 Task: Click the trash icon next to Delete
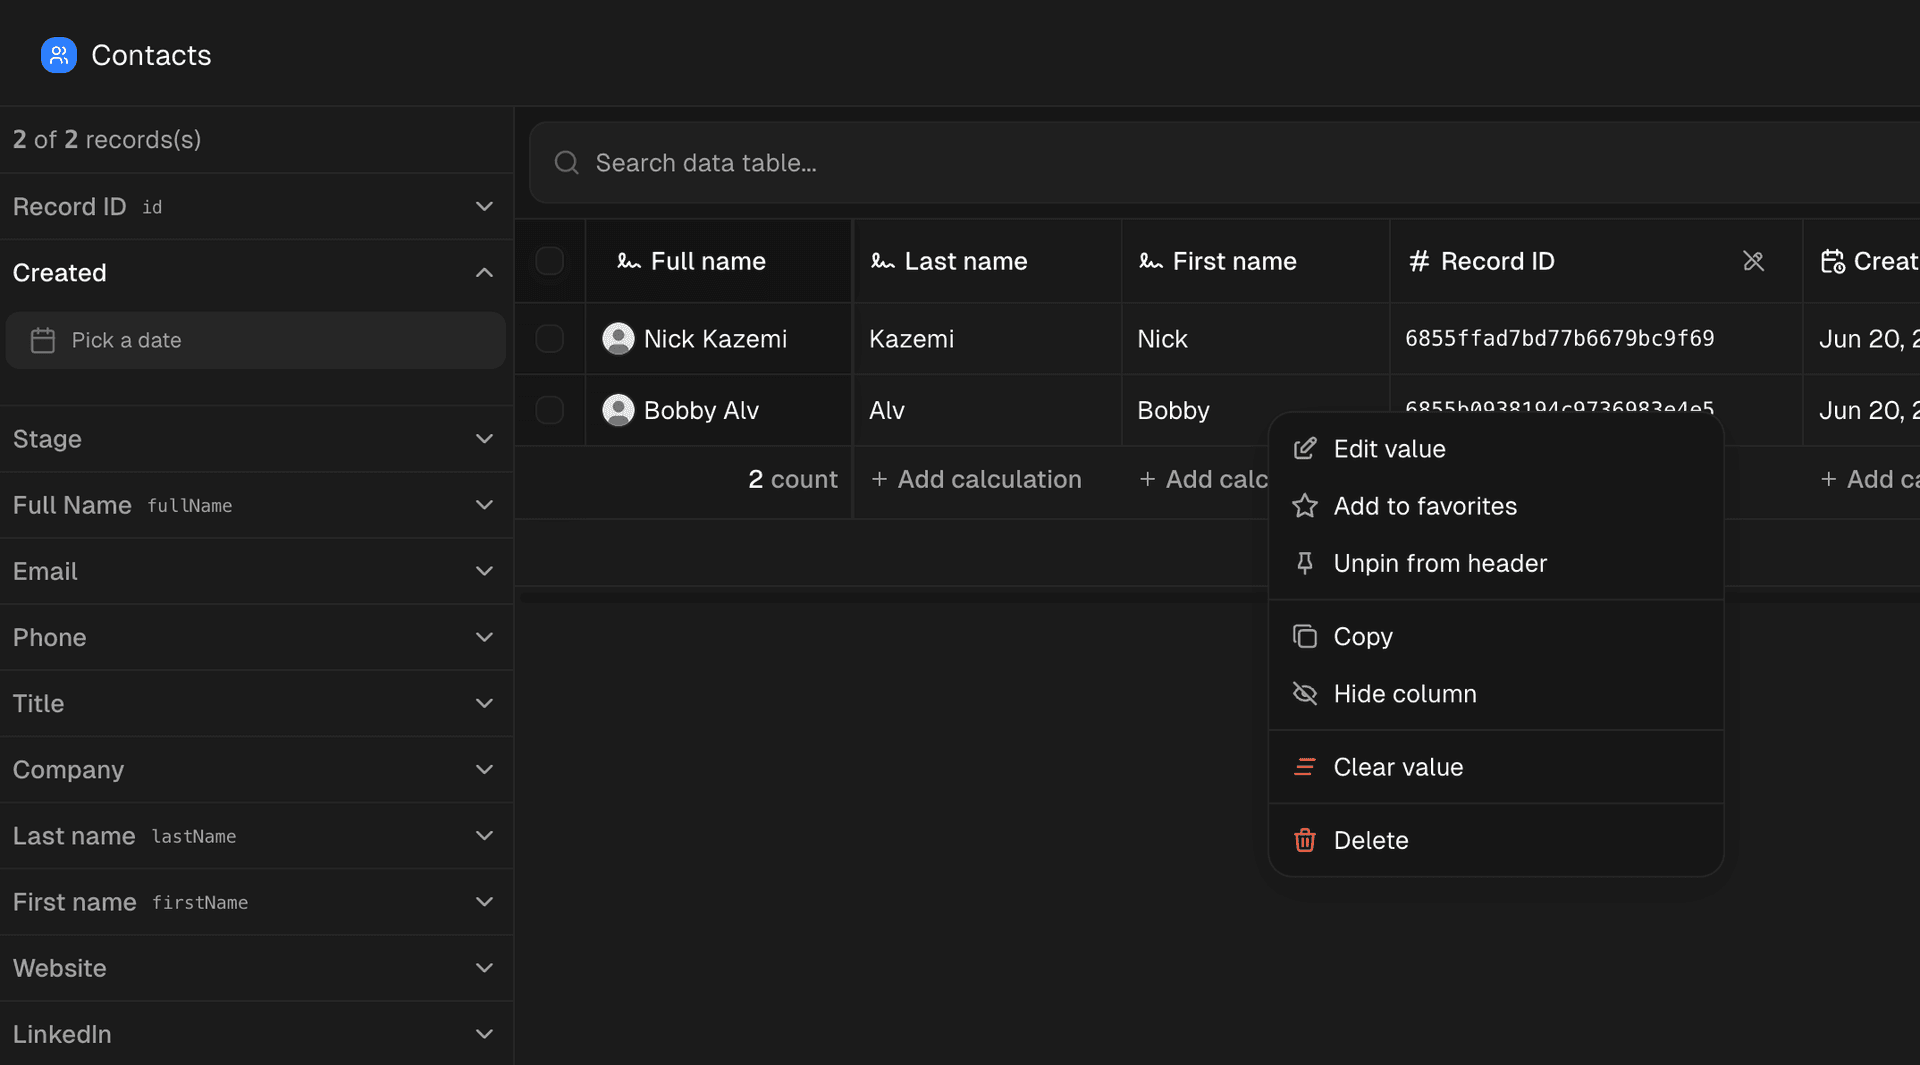click(x=1304, y=840)
